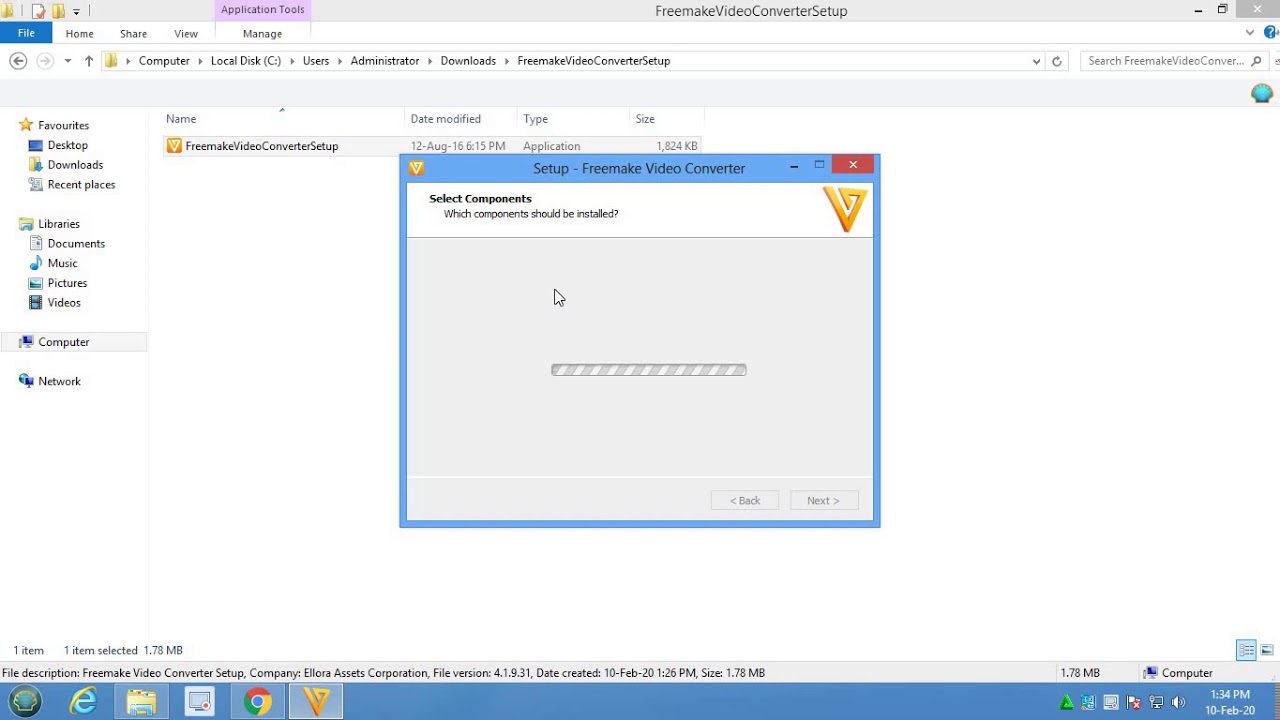Switch to large icons view layout

(1266, 651)
